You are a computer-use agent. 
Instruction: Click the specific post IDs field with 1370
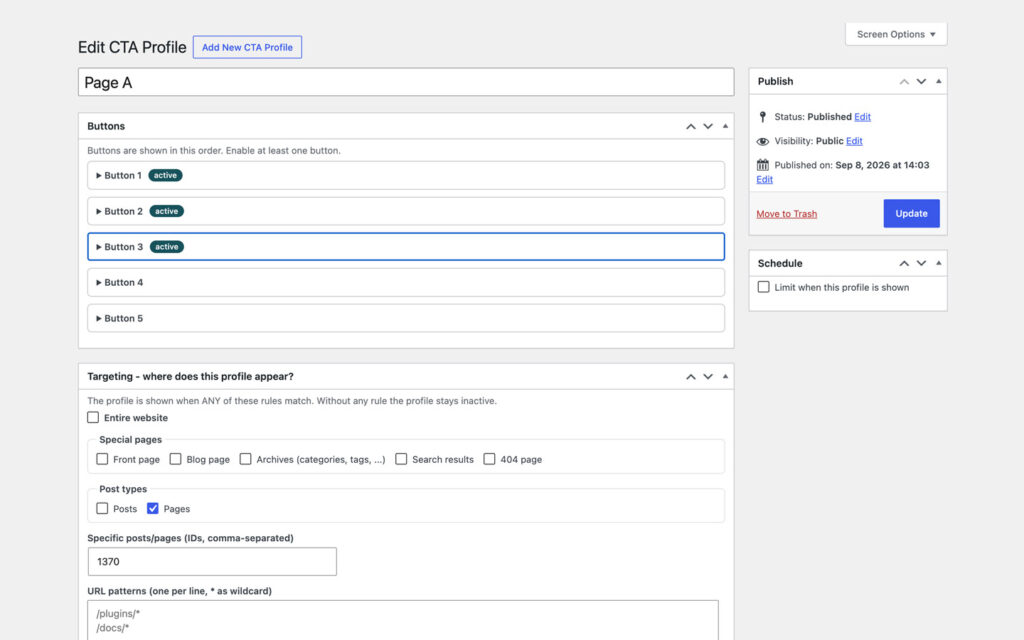pyautogui.click(x=212, y=562)
